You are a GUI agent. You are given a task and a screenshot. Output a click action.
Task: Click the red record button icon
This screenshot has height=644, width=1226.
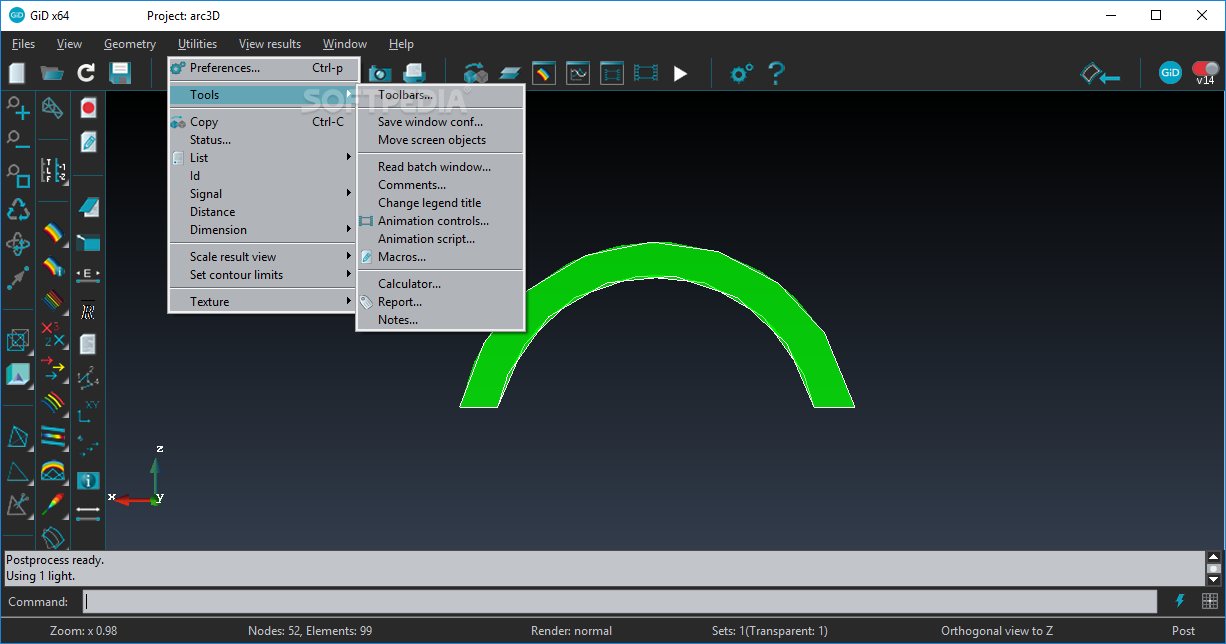88,108
